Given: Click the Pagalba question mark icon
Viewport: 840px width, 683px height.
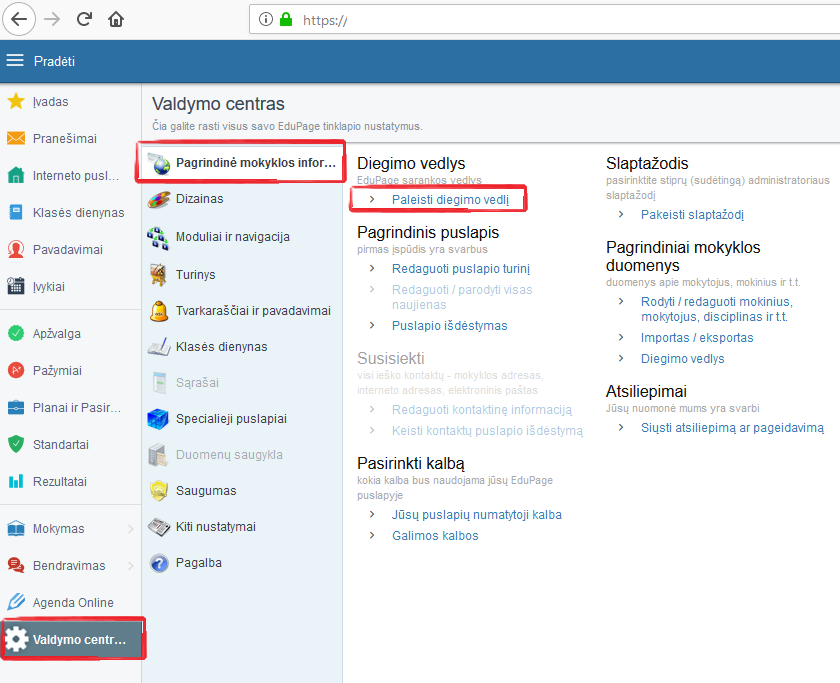Looking at the screenshot, I should tap(159, 563).
